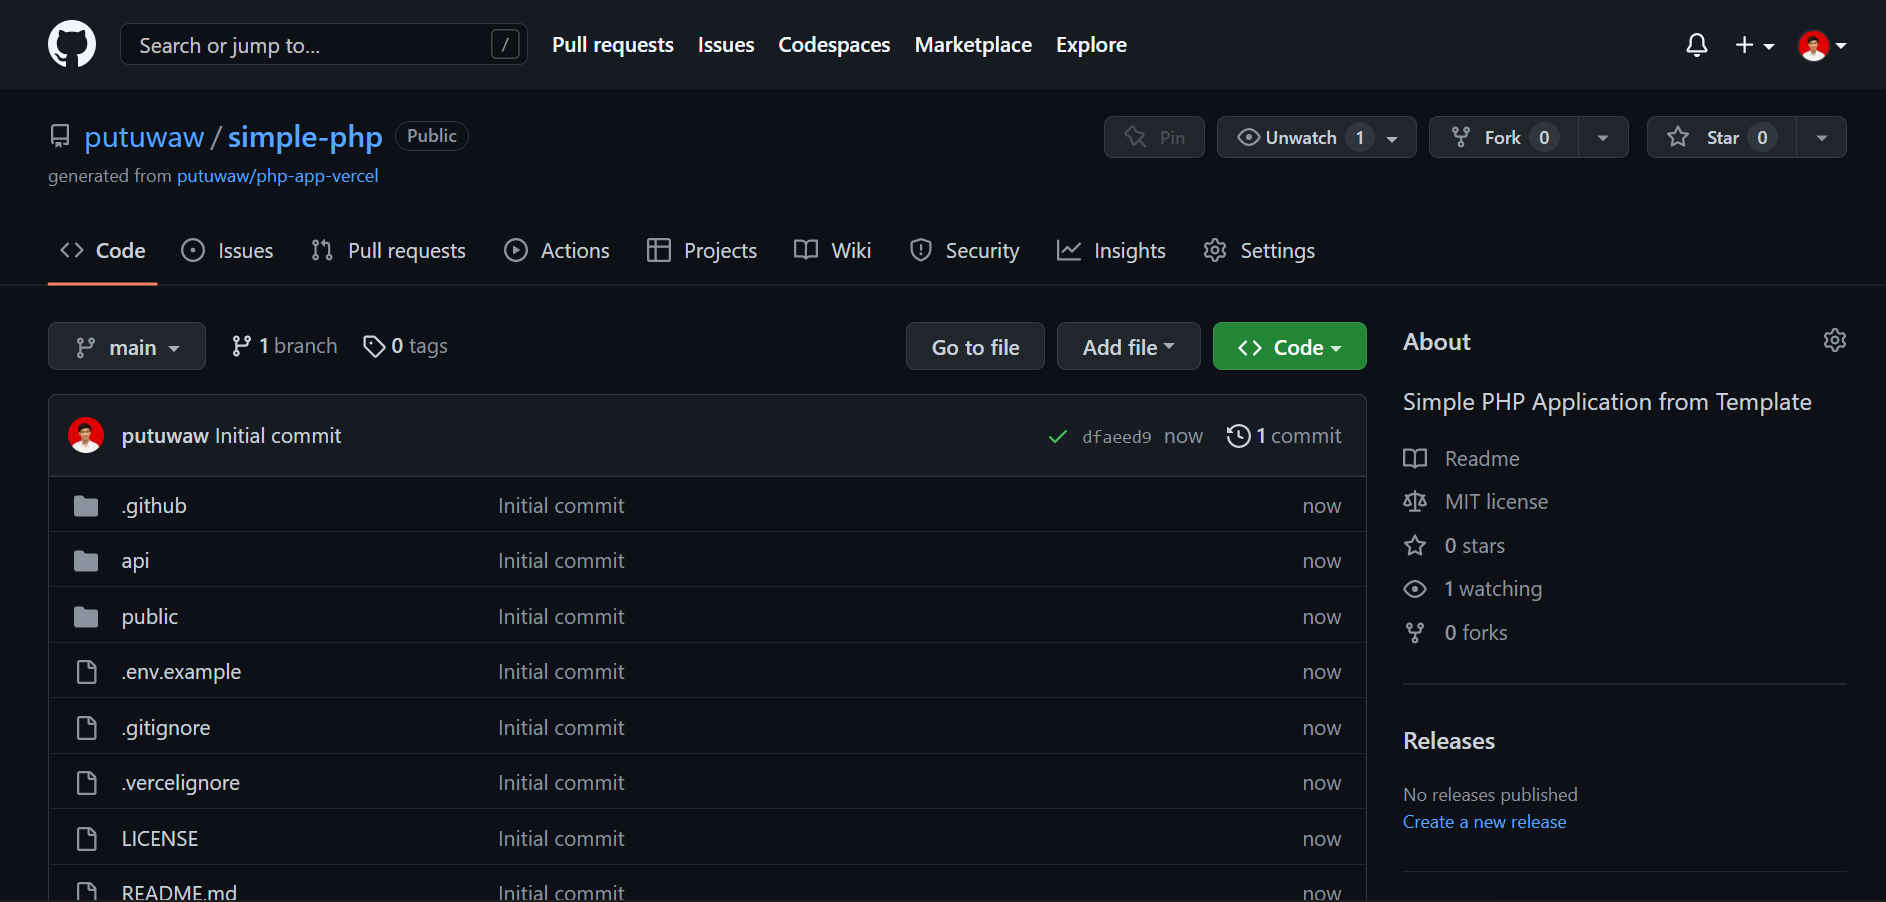Open the user avatar menu
Viewport: 1886px width, 902px height.
click(x=1822, y=45)
